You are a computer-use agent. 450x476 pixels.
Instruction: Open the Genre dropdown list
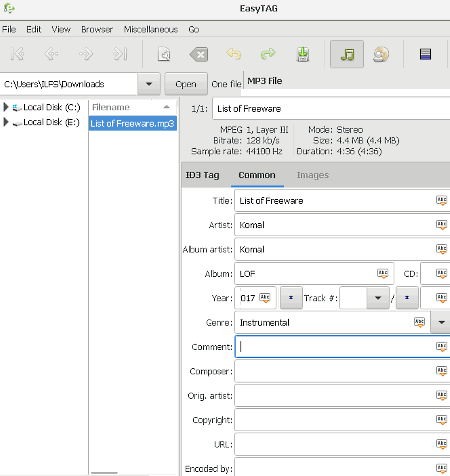coord(441,322)
